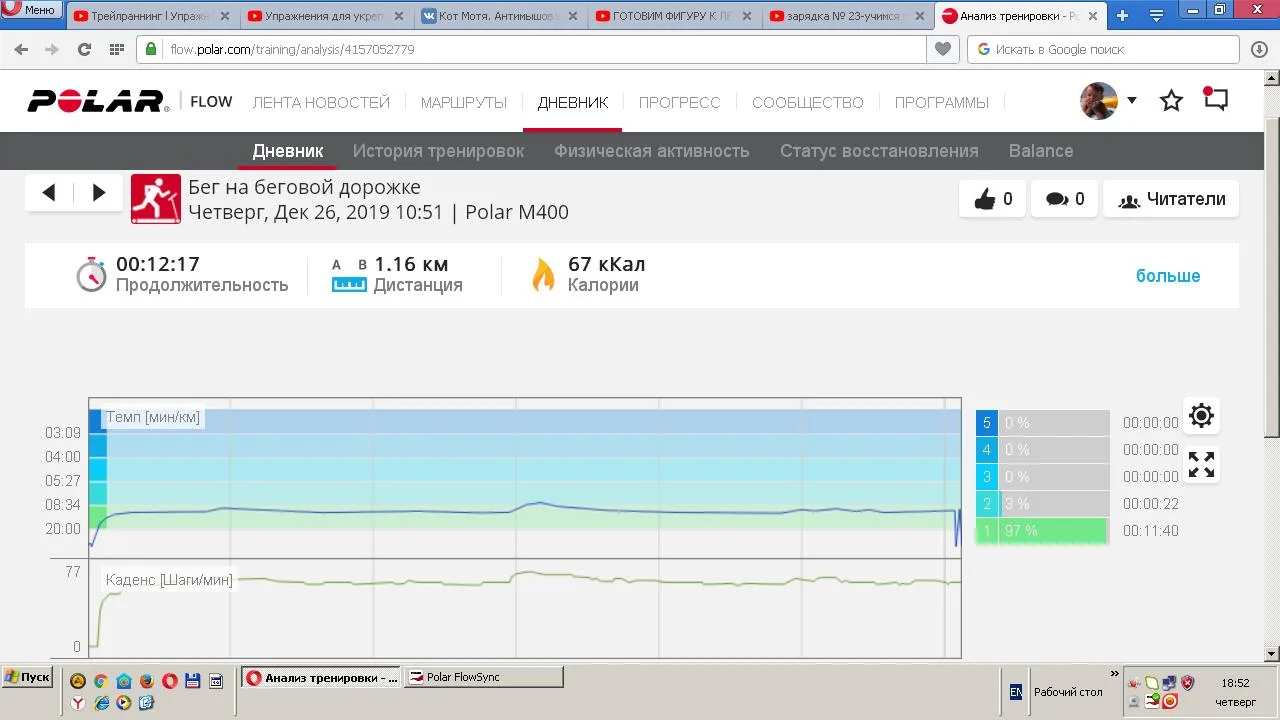Click the floppy disk quick launch icon
The height and width of the screenshot is (720, 1280).
[x=193, y=680]
